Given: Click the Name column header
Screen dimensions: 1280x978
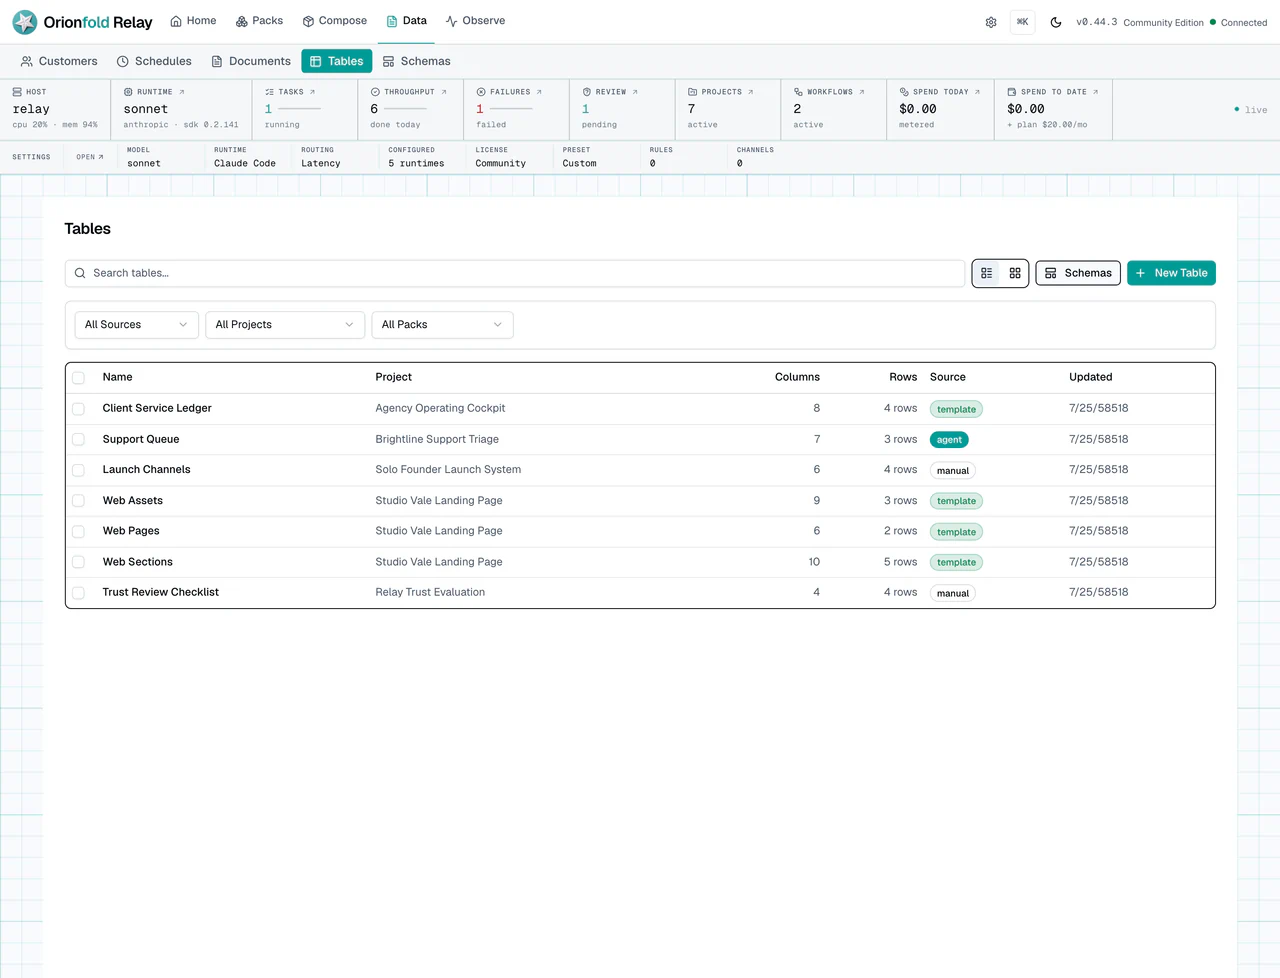Looking at the screenshot, I should pyautogui.click(x=117, y=377).
